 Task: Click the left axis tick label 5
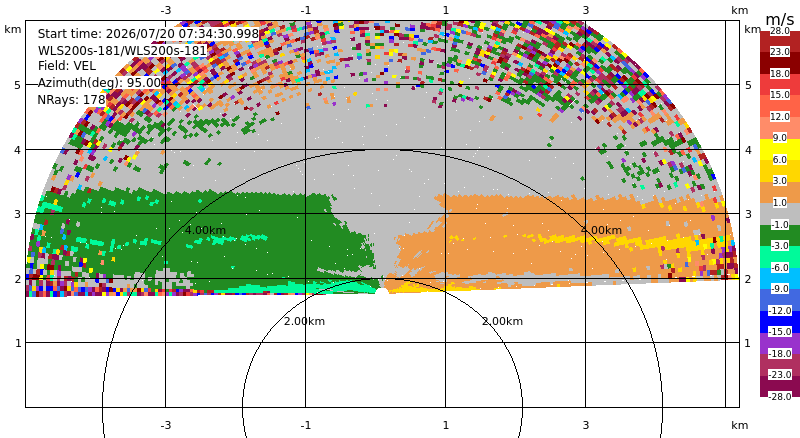(x=18, y=85)
